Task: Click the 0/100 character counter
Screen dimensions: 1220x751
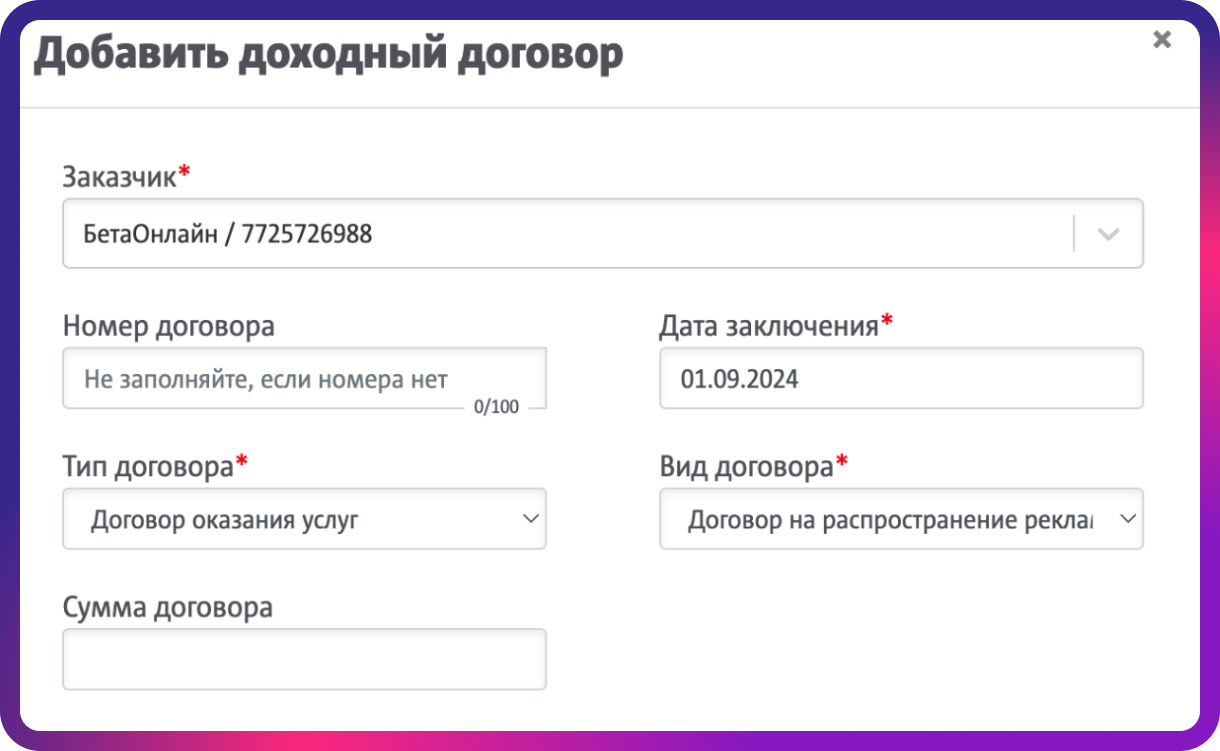Action: coord(497,408)
